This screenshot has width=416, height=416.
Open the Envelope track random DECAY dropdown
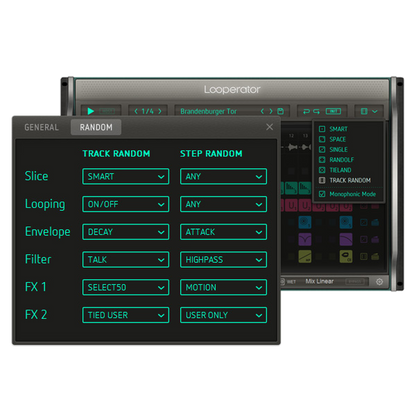pos(126,232)
